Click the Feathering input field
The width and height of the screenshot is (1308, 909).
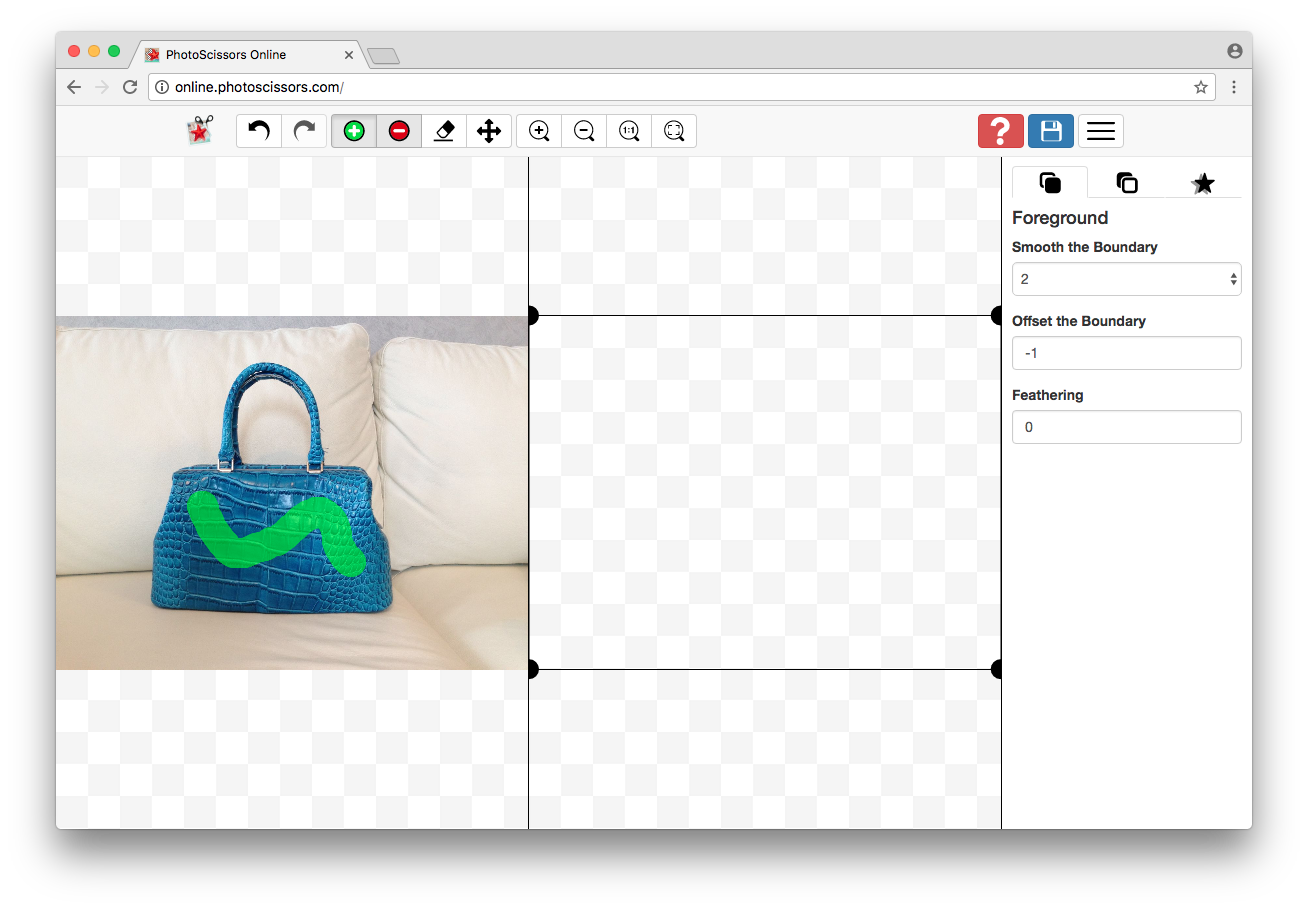[x=1126, y=427]
